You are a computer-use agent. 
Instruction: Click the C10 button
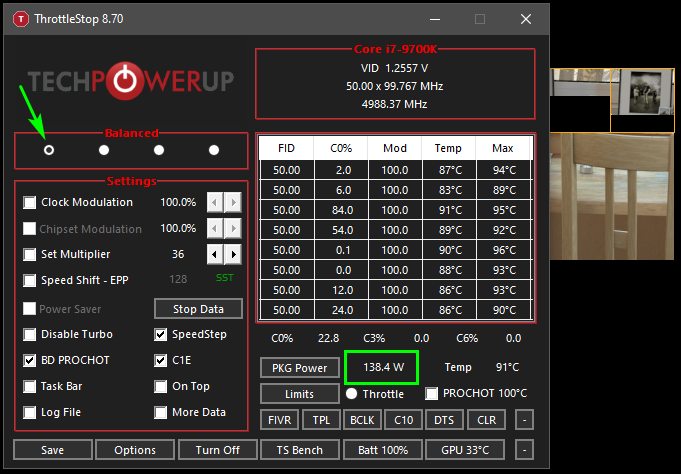click(403, 420)
